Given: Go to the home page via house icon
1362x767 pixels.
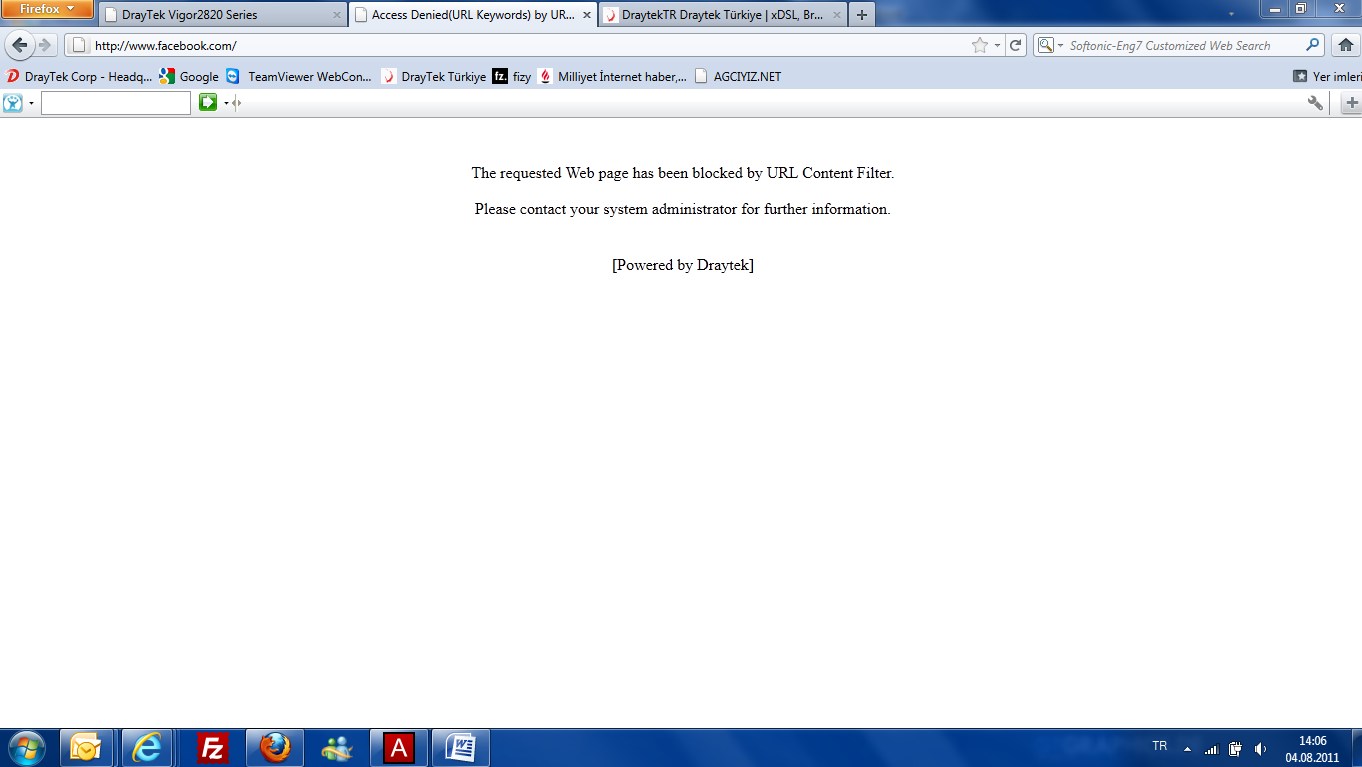Looking at the screenshot, I should pos(1346,45).
